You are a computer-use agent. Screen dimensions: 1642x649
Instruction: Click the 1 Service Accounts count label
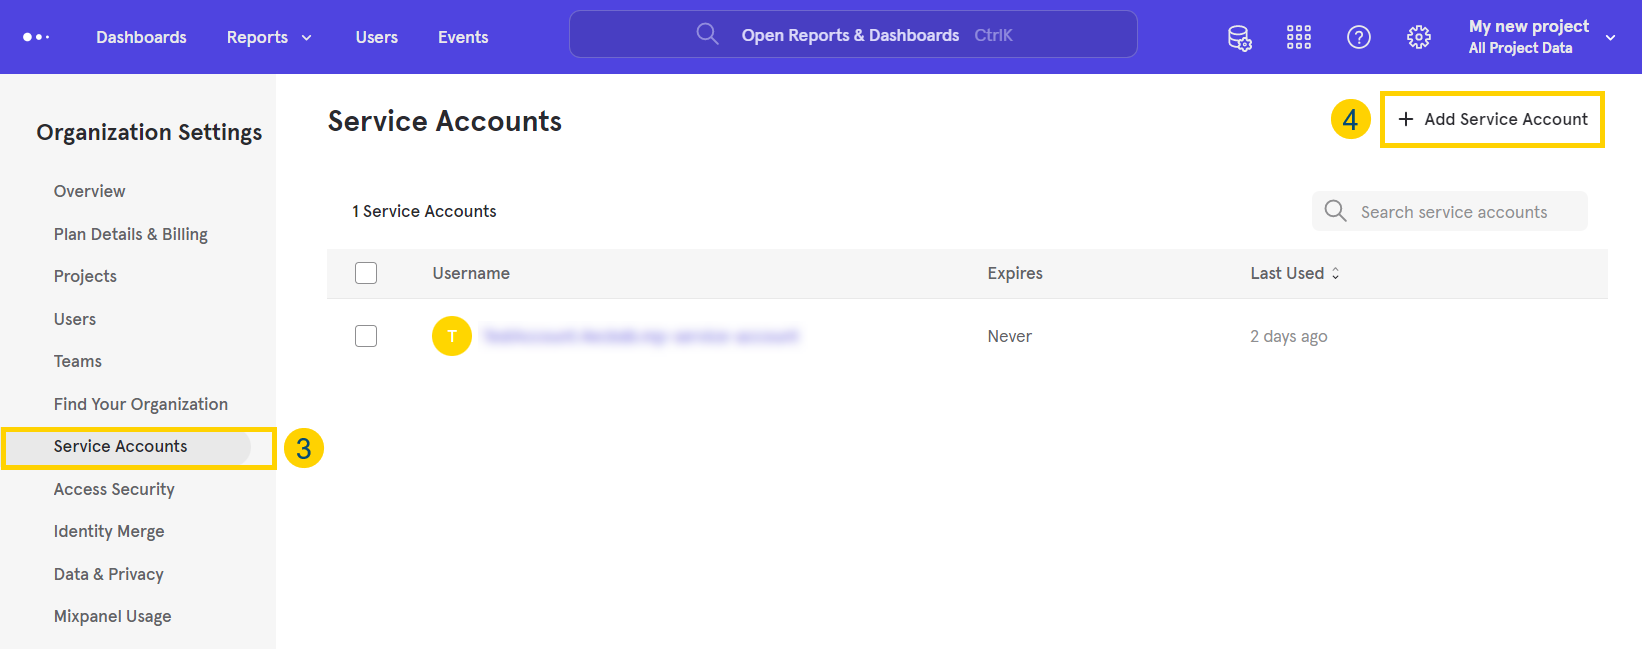424,211
